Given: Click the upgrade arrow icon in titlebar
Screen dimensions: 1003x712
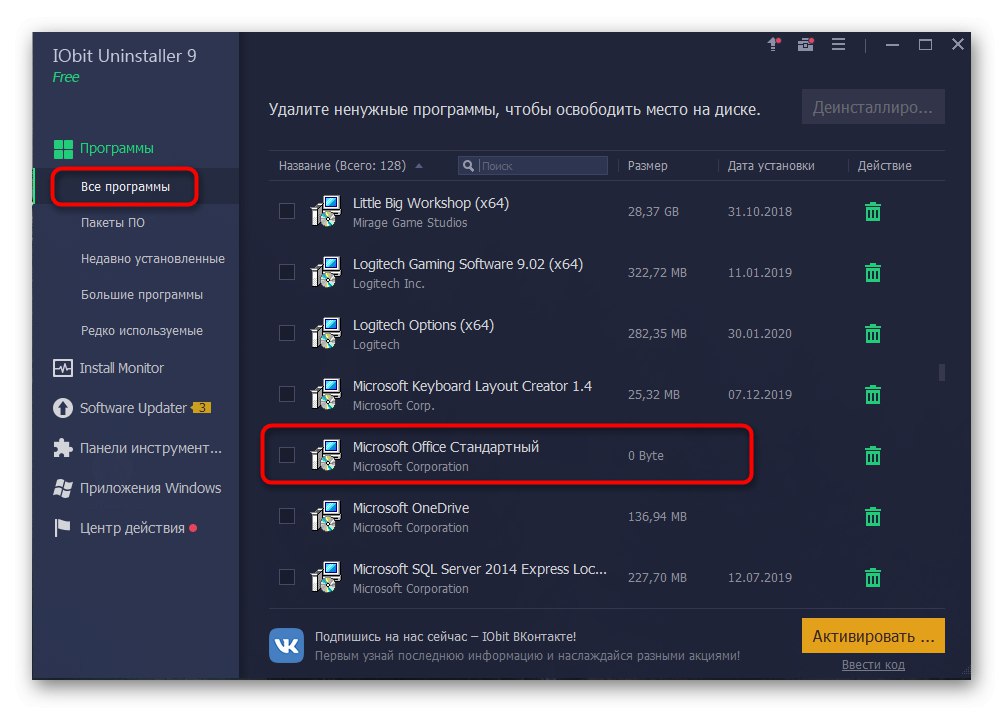Looking at the screenshot, I should click(x=772, y=44).
